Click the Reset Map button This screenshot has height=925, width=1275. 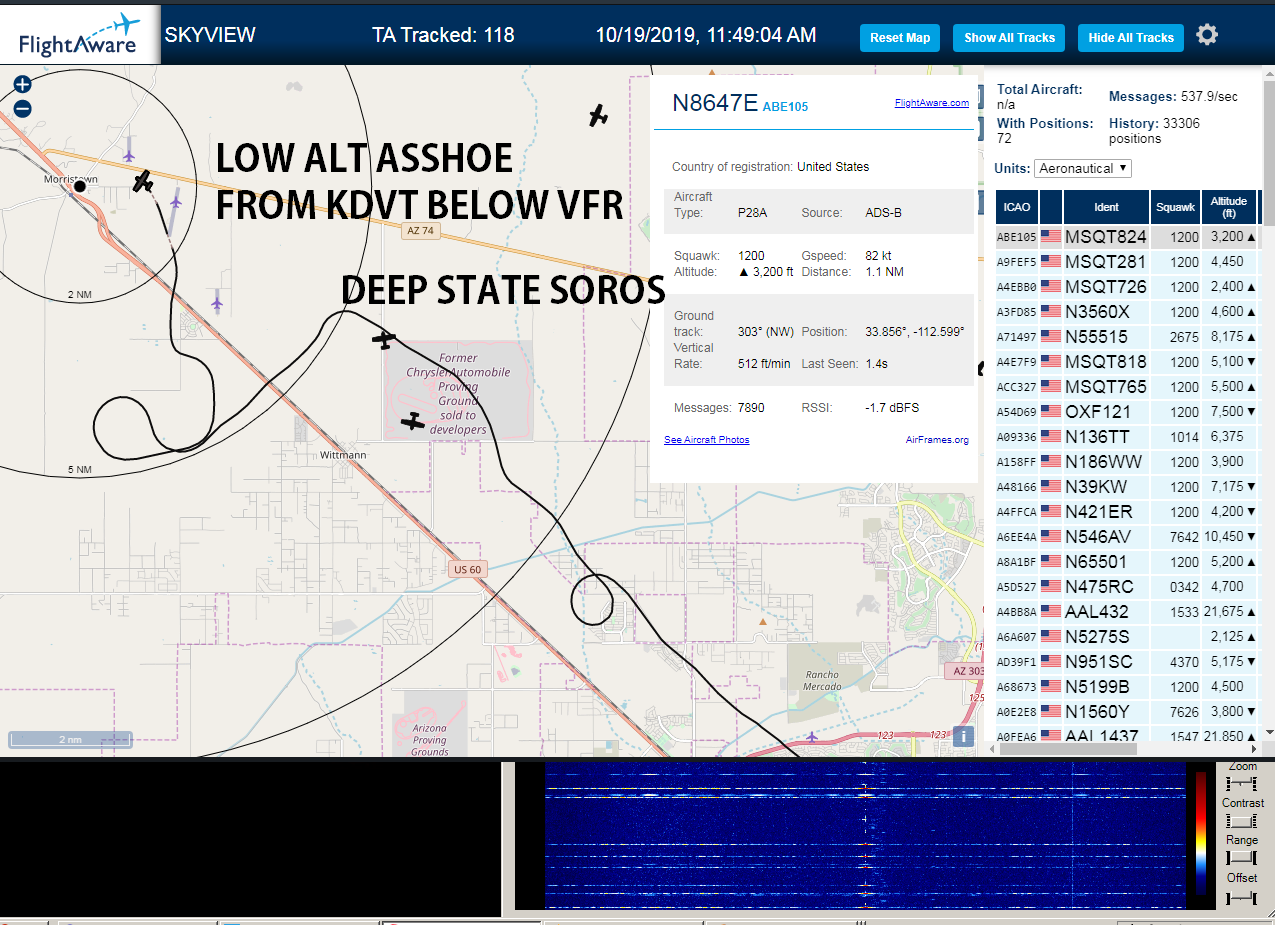coord(900,38)
